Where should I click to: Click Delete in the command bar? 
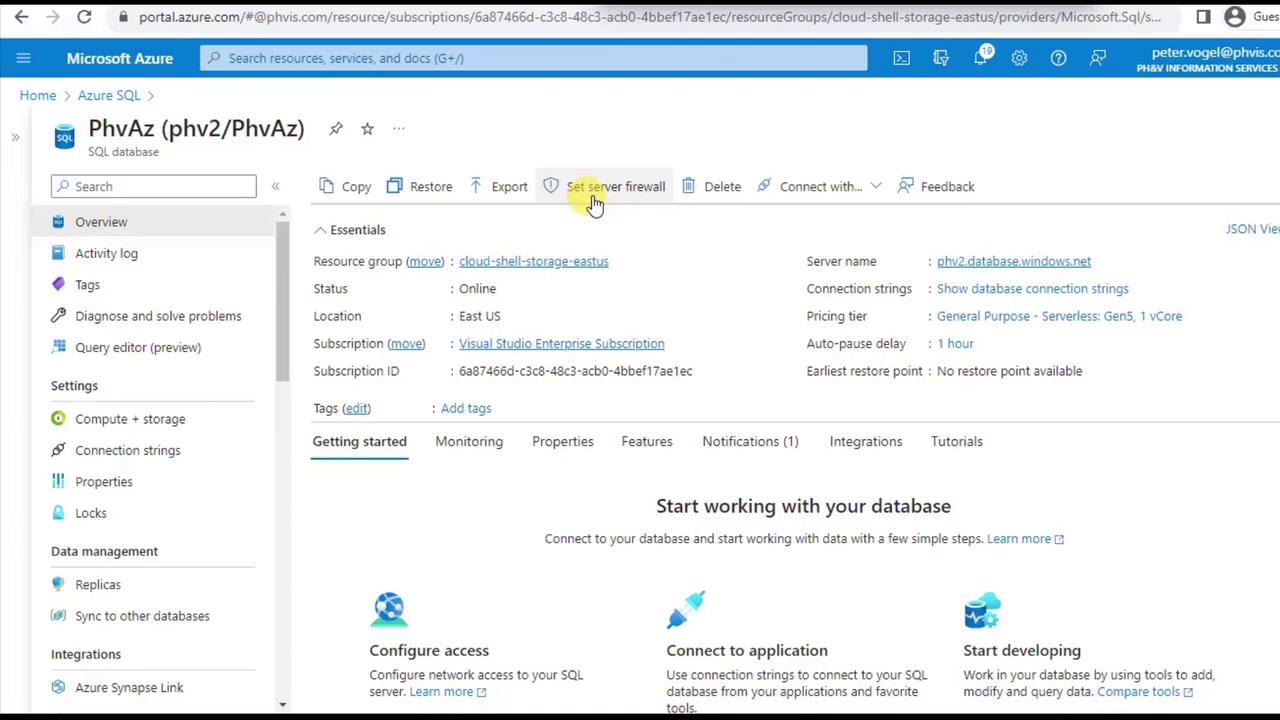pyautogui.click(x=711, y=186)
